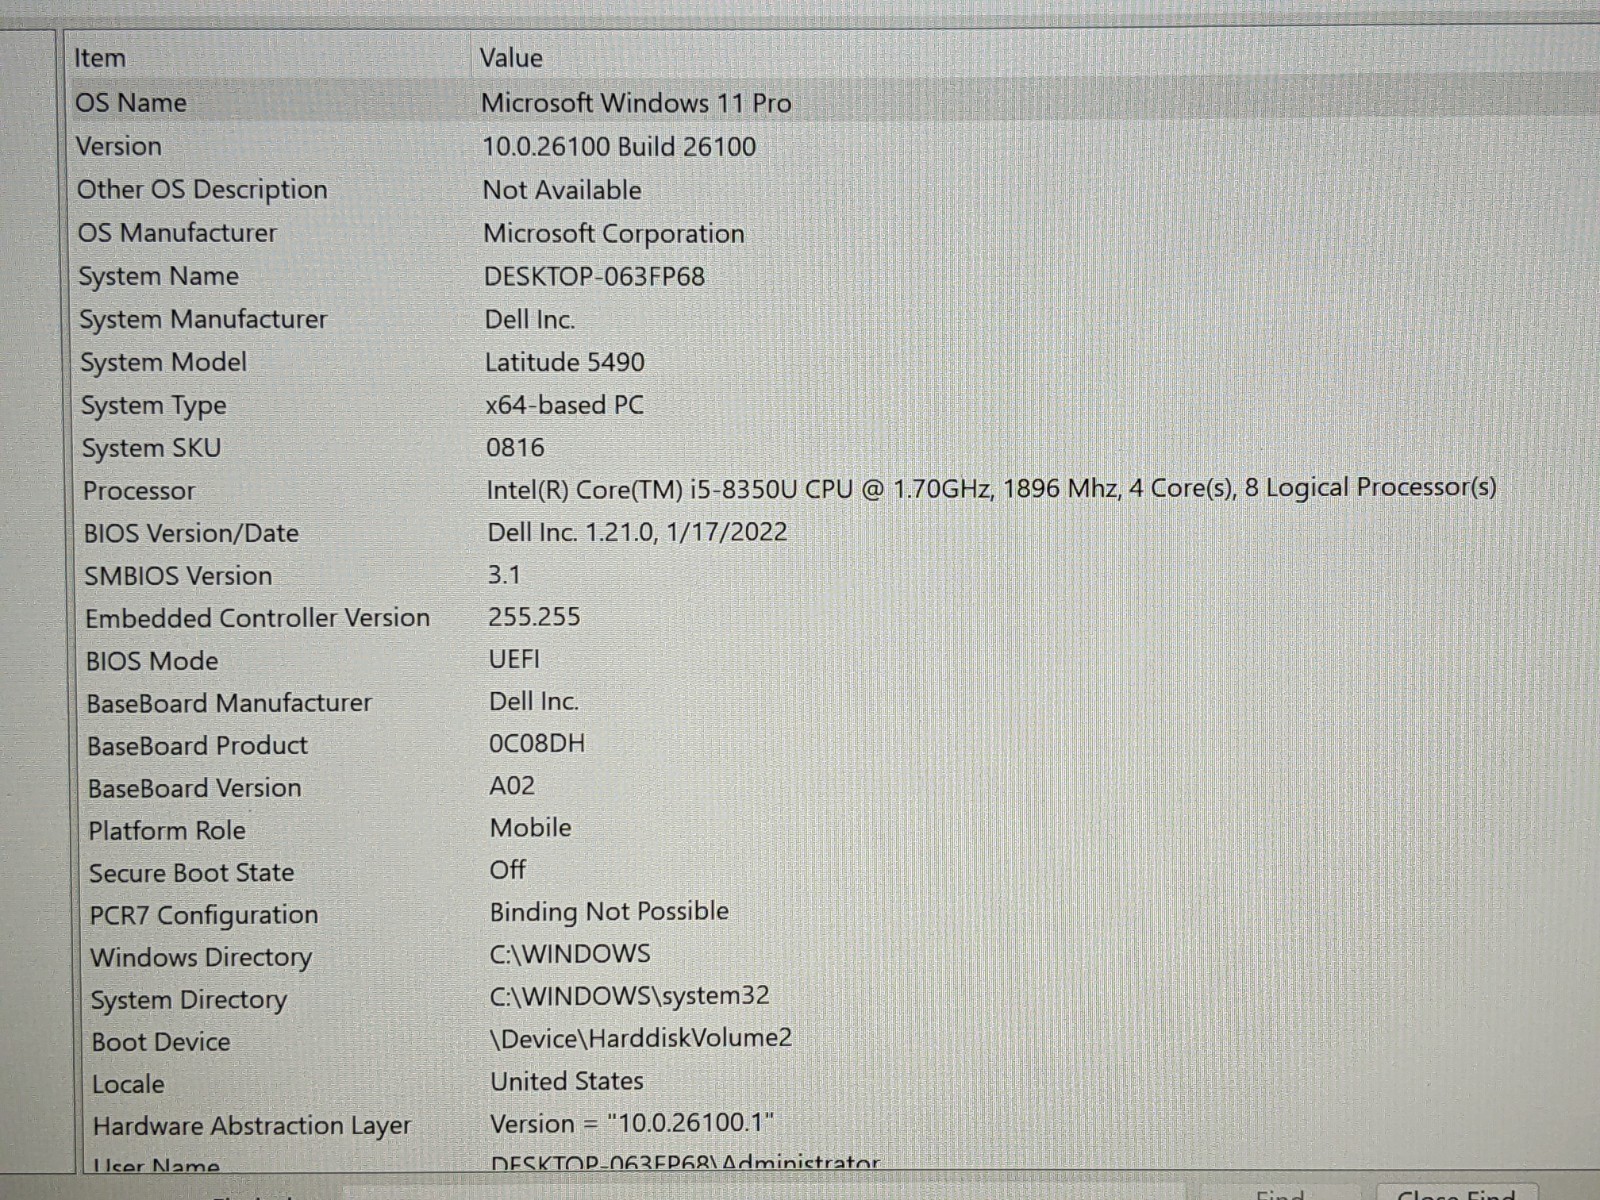Select the System Manufacturer row label
1600x1200 pixels.
coord(203,320)
